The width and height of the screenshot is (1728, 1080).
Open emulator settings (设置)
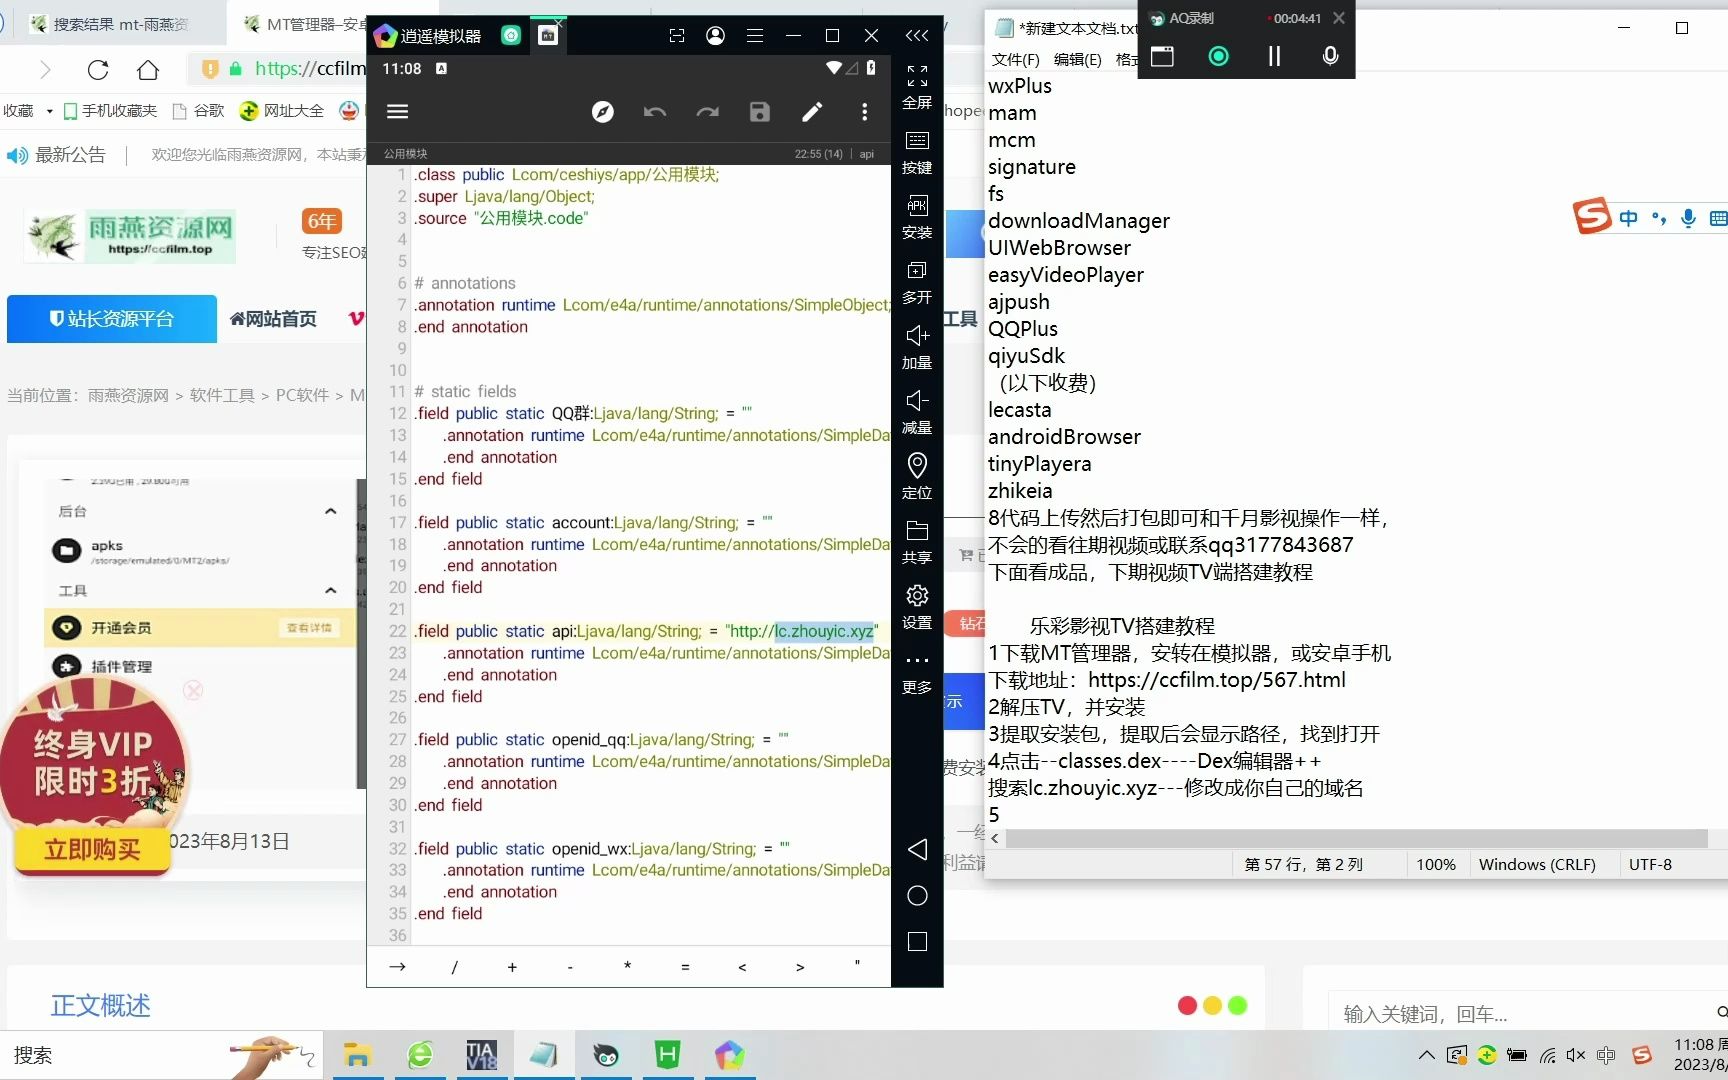917,607
